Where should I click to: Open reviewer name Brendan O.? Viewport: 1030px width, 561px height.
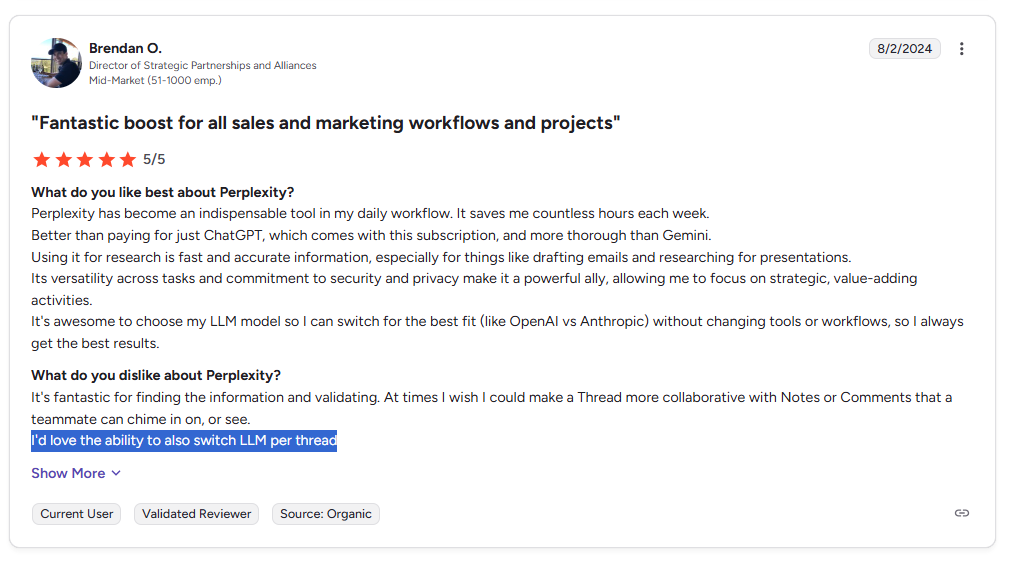coord(125,48)
